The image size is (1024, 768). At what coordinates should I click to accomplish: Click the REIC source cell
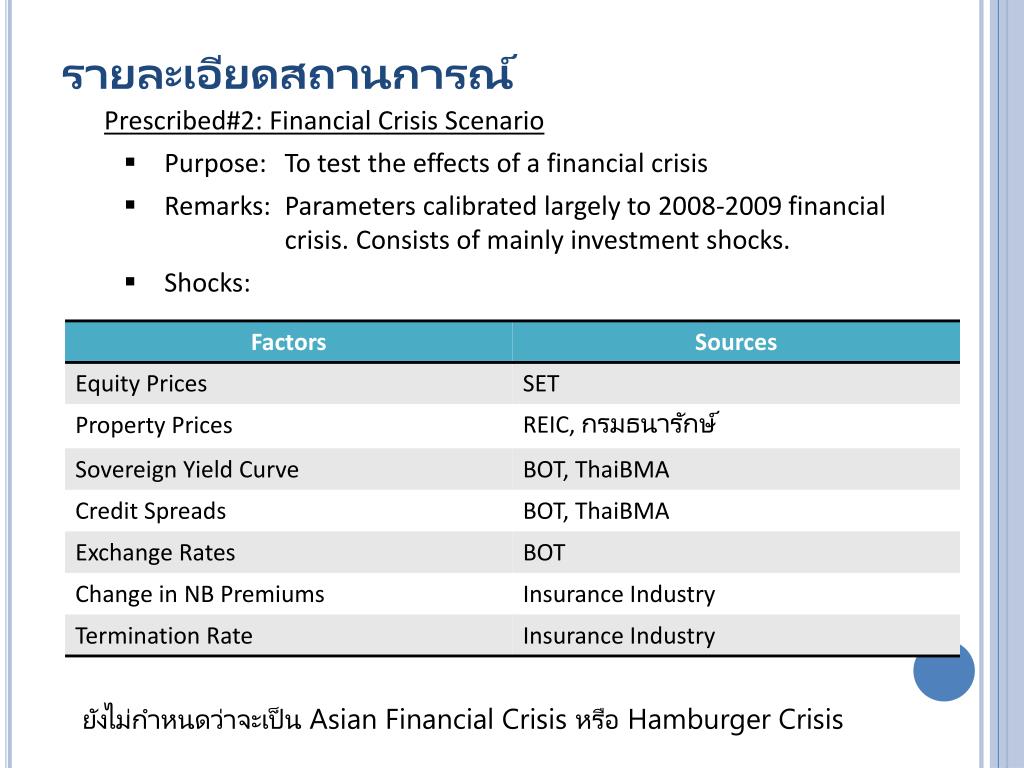click(x=621, y=425)
